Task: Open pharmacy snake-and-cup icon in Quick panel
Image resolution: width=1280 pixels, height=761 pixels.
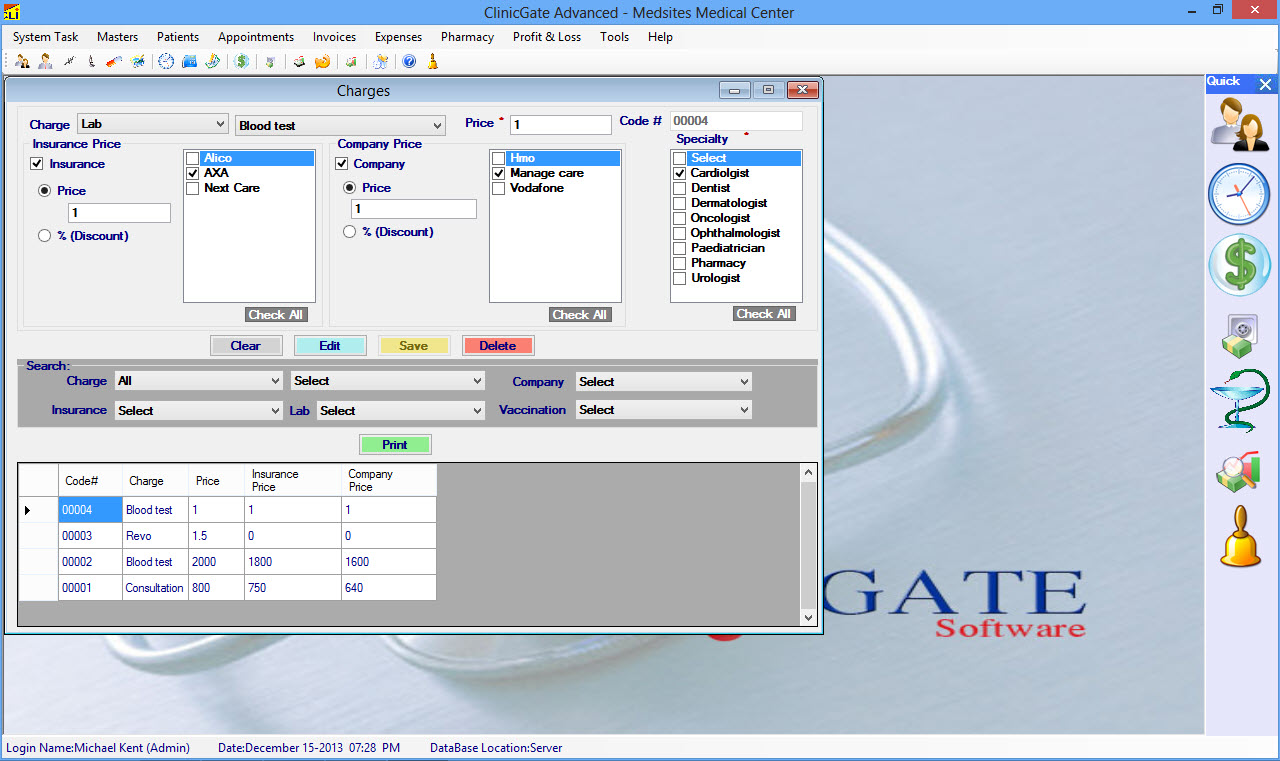Action: (x=1239, y=400)
